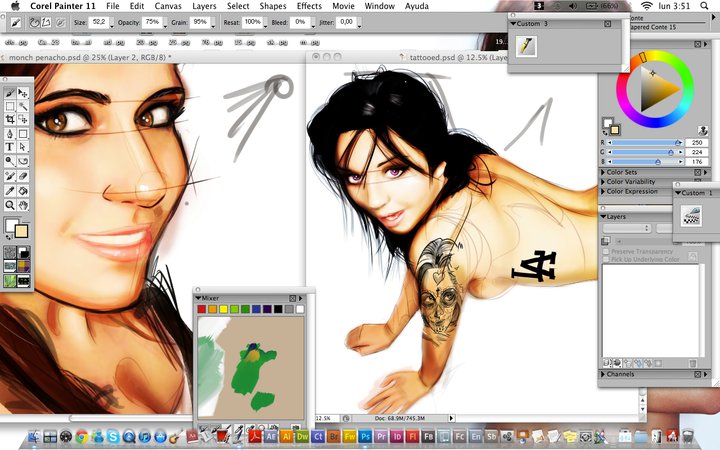Screen dimensions: 720x450
Task: Open the Canvas menu
Action: tap(168, 6)
